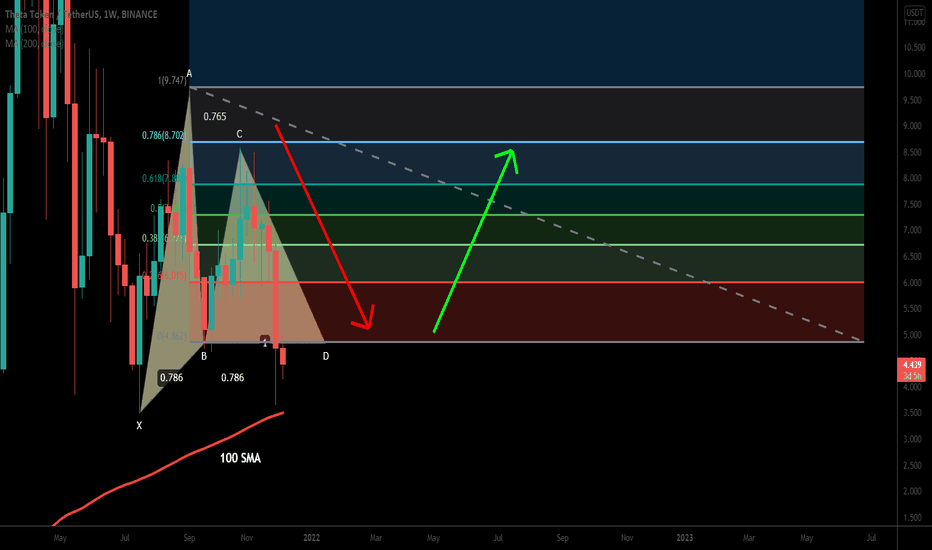Select the blue 0.786 retracement line
932x550 pixels.
(527, 142)
